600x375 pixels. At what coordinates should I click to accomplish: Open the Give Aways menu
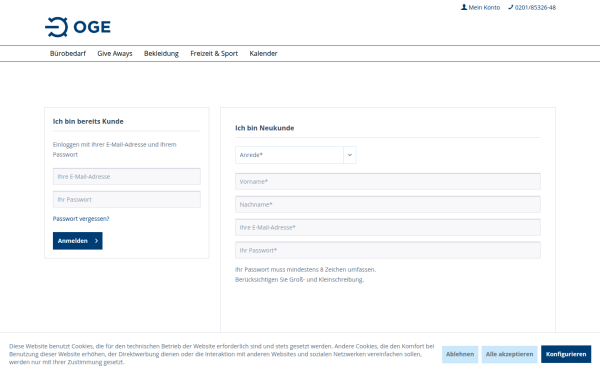(115, 54)
